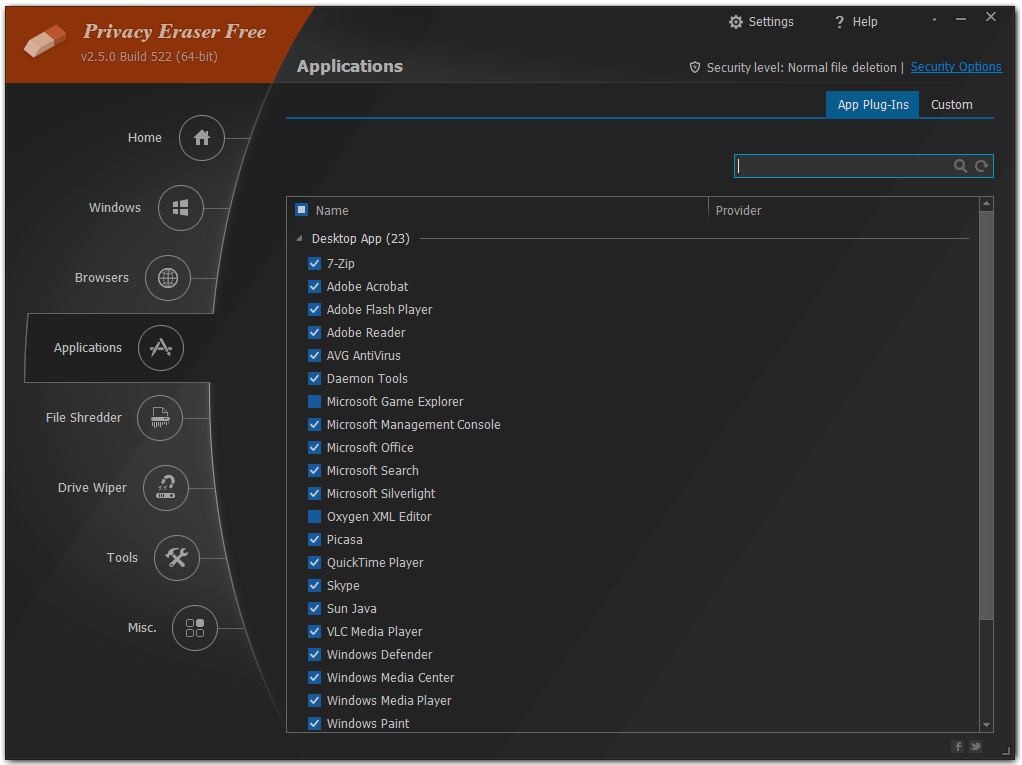Select the Microsoft Search row text
The width and height of the screenshot is (1022, 765).
[372, 470]
